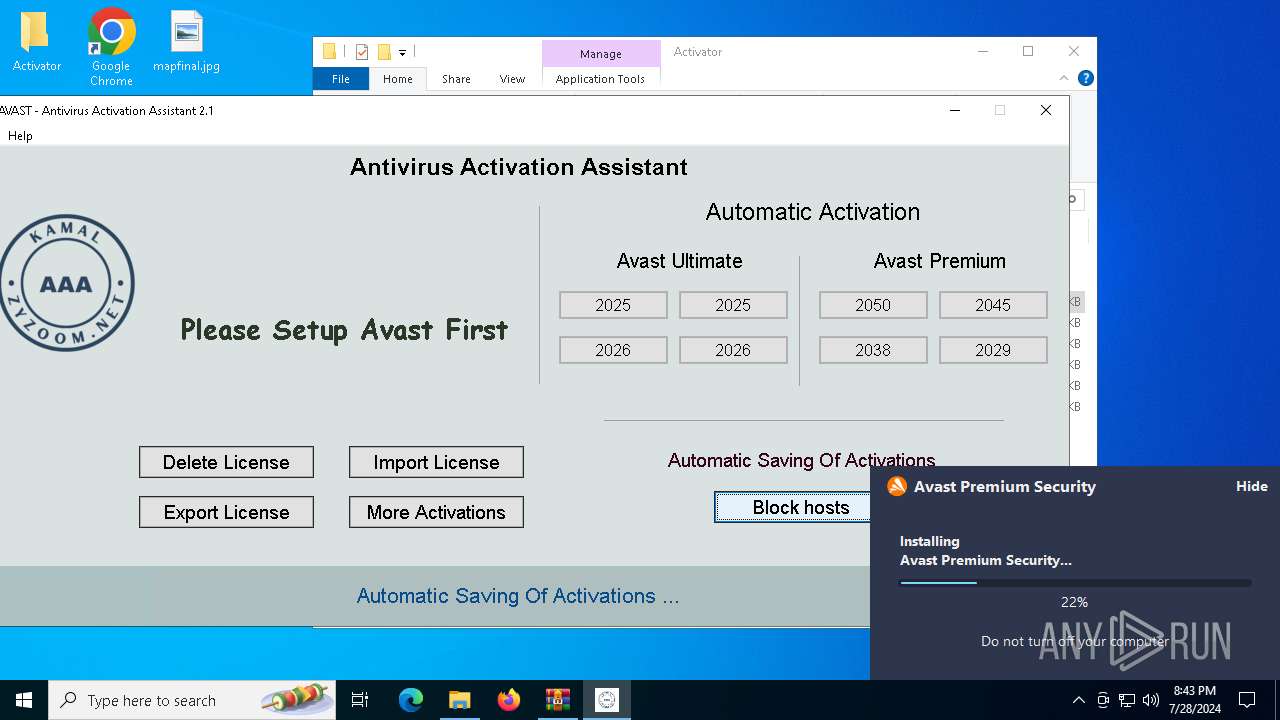Viewport: 1280px width, 720px height.
Task: Maximize the Activator Explorer window
Action: [x=1028, y=52]
